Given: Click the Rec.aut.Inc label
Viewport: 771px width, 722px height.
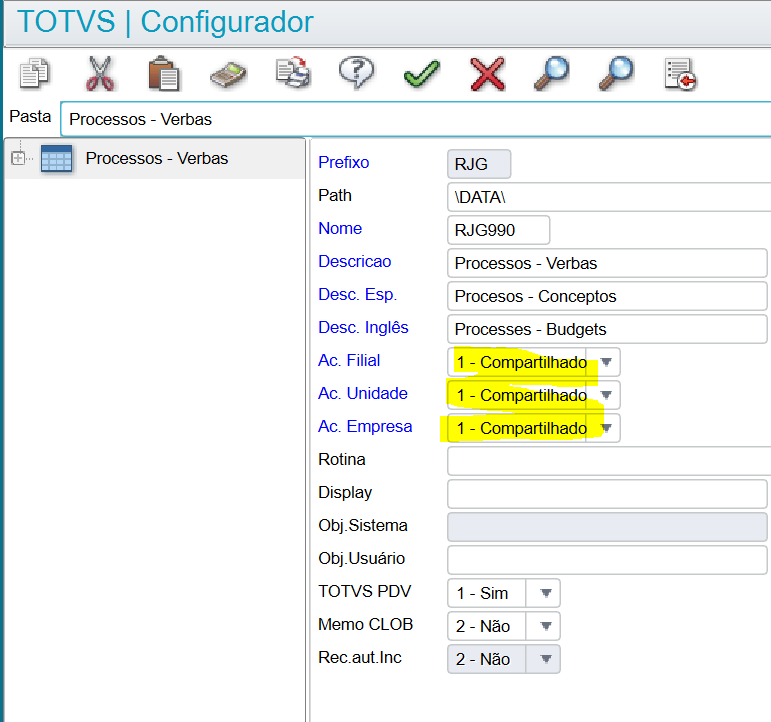Looking at the screenshot, I should [360, 657].
